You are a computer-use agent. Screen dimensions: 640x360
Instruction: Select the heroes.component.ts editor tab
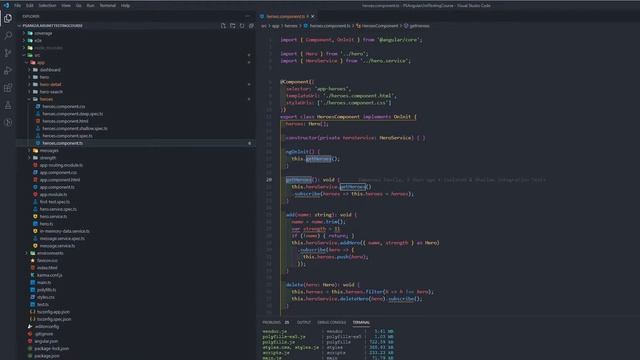pos(287,16)
